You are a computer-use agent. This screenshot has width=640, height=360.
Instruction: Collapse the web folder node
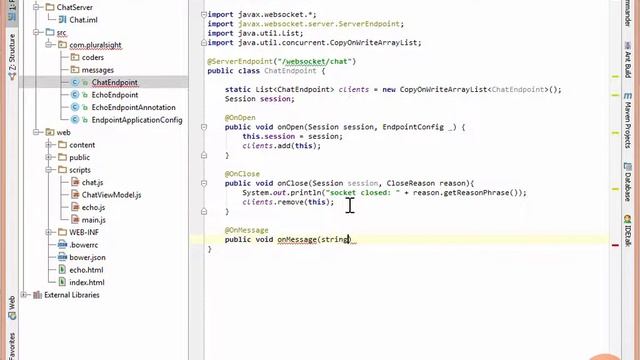pos(36,132)
